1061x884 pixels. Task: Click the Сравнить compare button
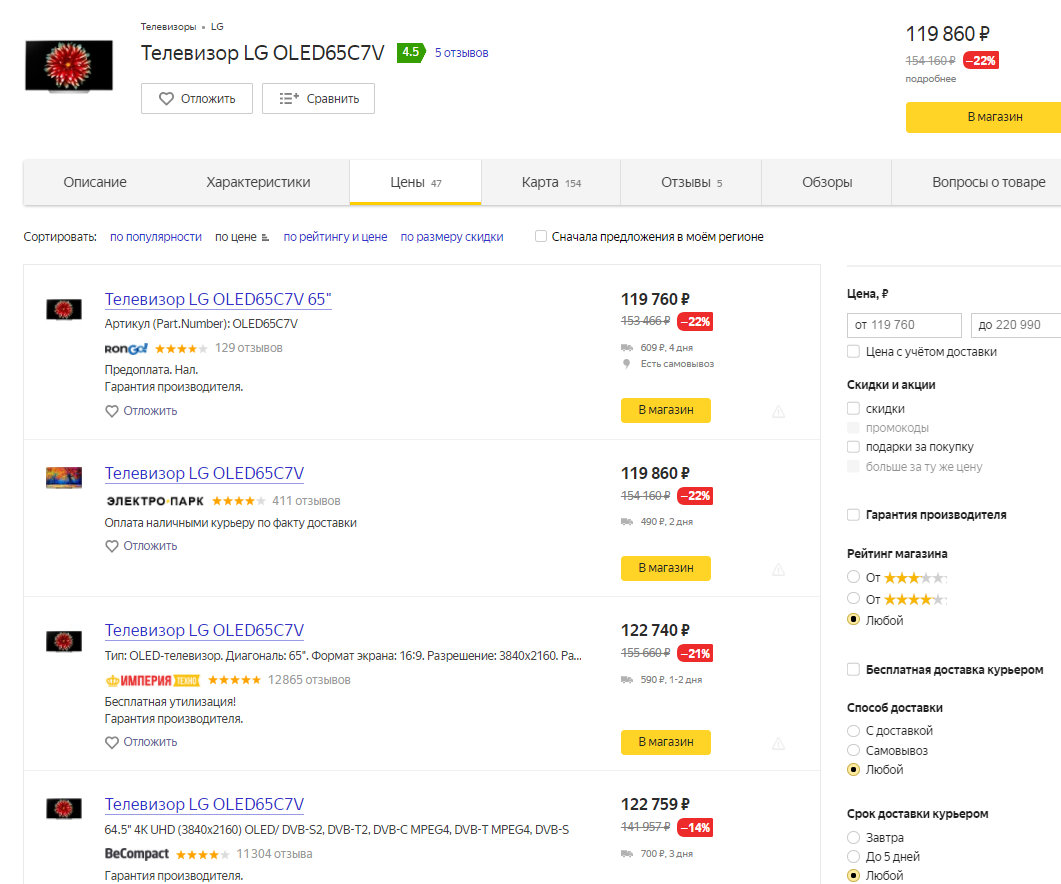coord(318,98)
